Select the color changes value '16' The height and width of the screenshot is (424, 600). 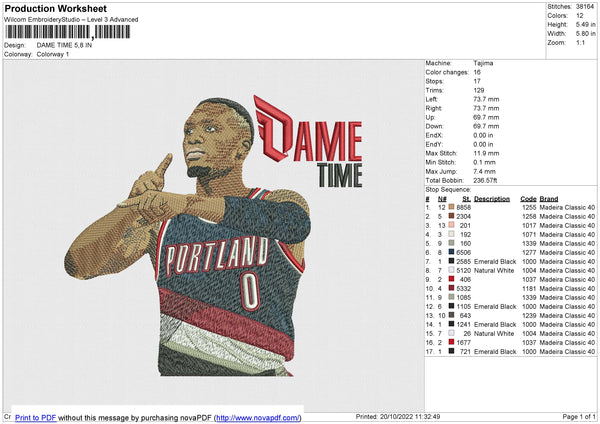[477, 72]
